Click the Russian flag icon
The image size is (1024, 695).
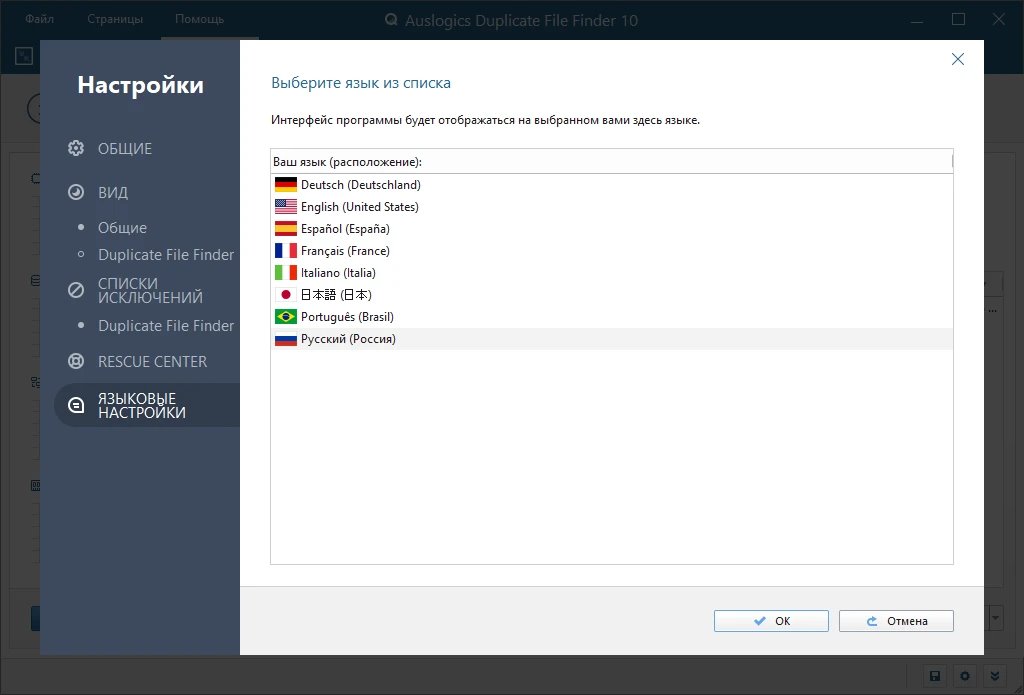(285, 339)
